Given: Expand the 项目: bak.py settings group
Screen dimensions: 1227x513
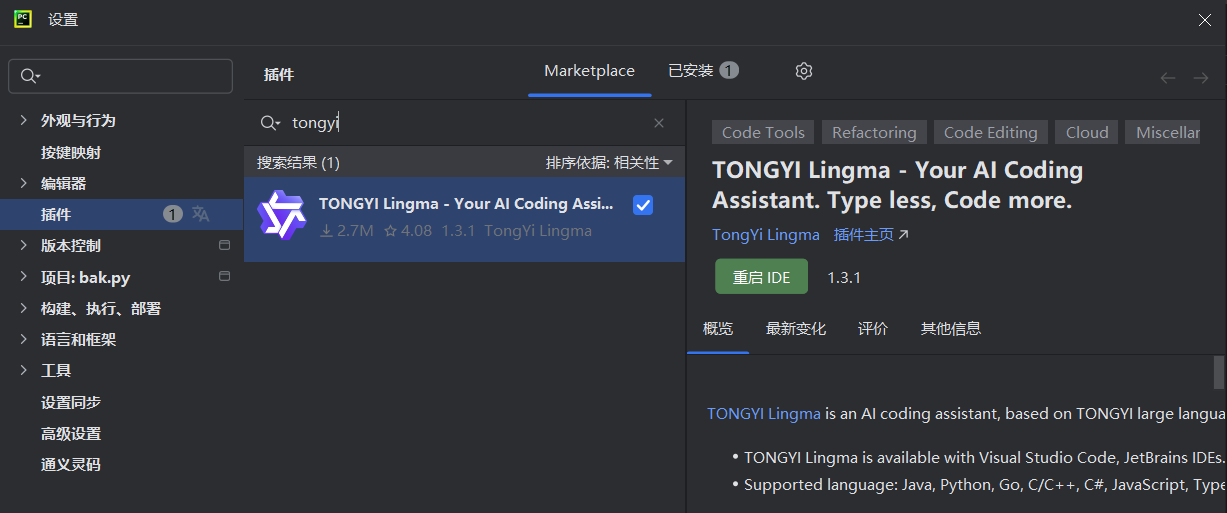Looking at the screenshot, I should tap(24, 277).
